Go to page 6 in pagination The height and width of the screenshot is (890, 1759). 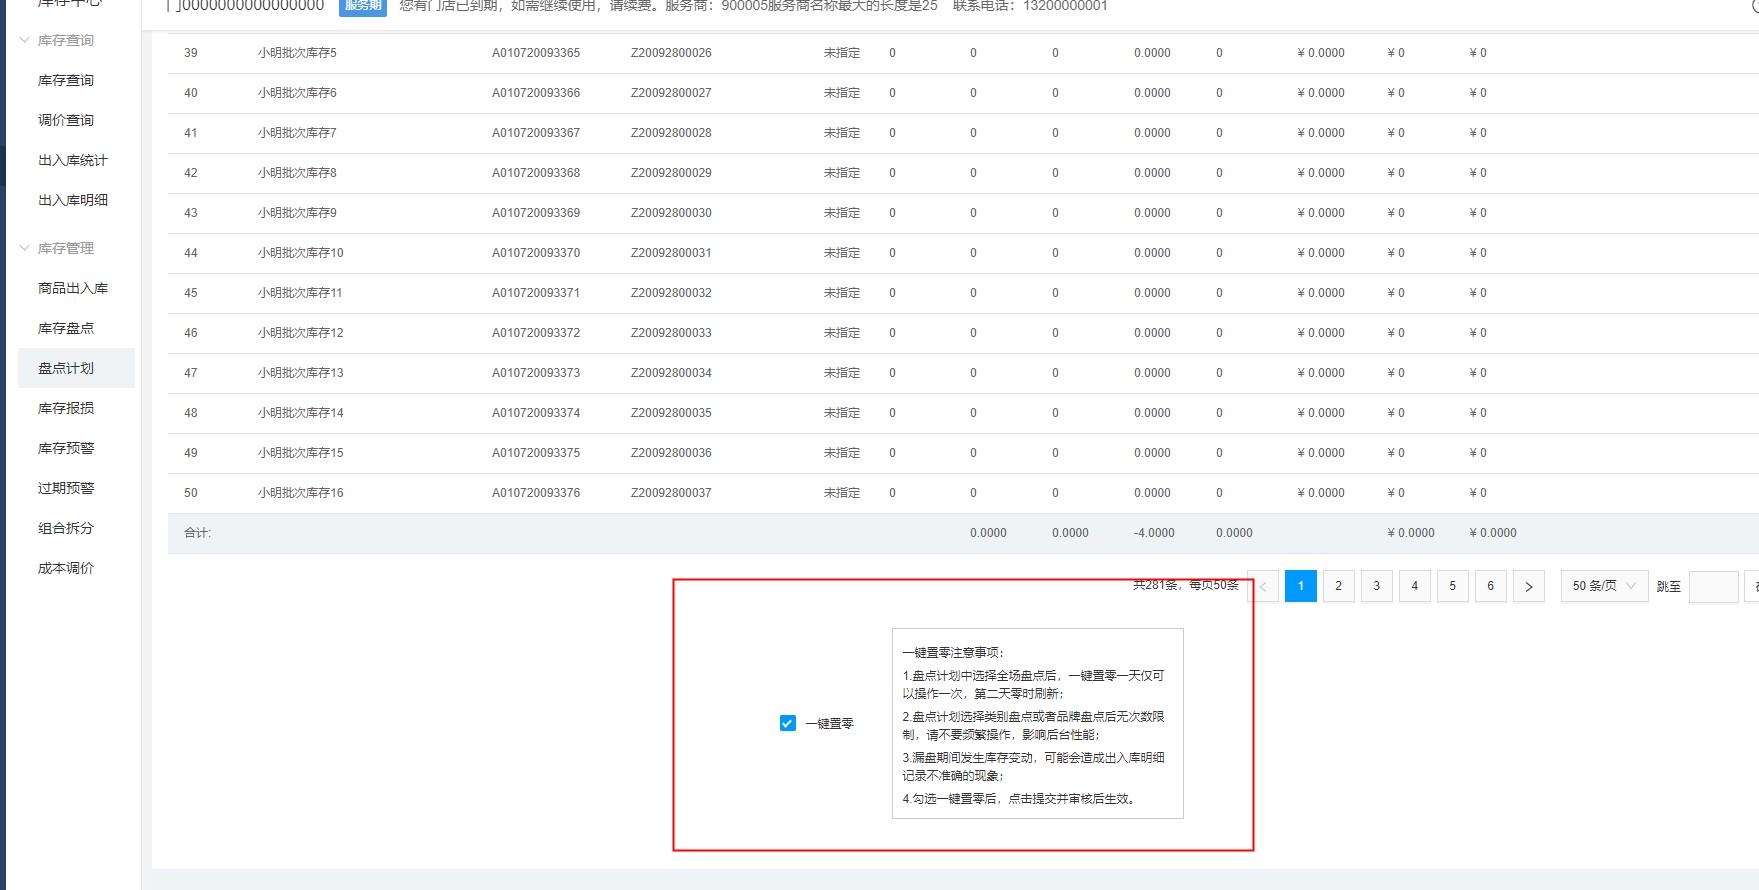coord(1490,586)
